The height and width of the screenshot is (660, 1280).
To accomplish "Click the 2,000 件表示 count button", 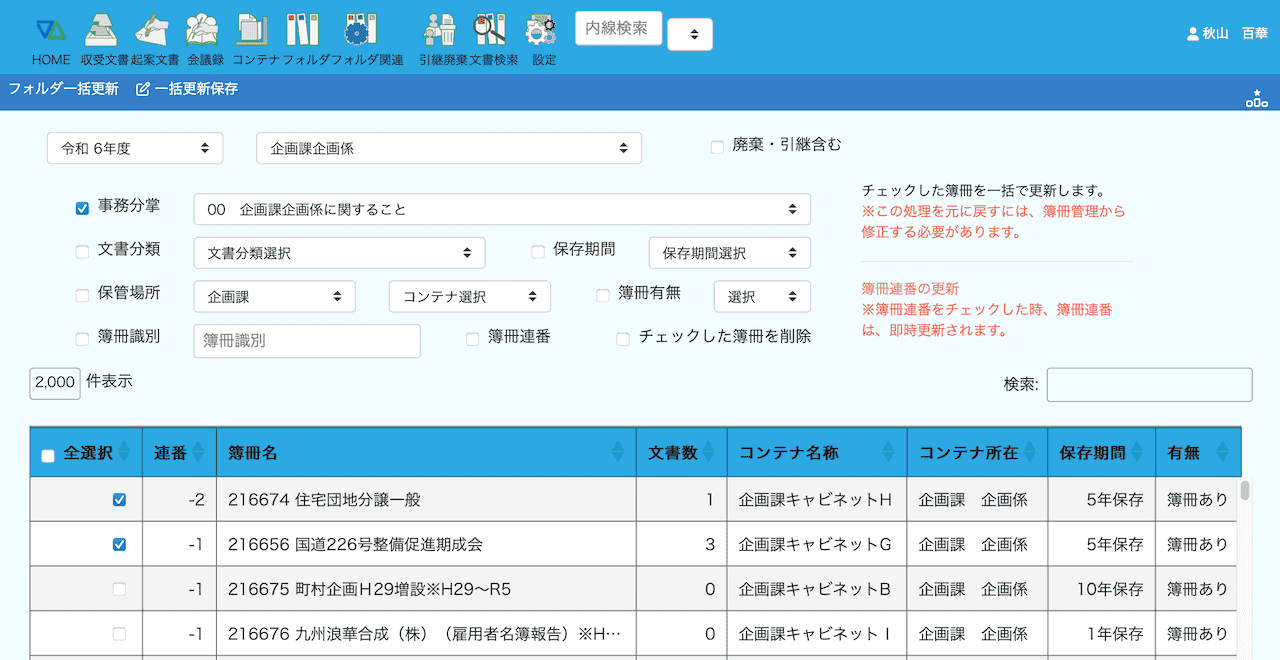I will tap(55, 383).
